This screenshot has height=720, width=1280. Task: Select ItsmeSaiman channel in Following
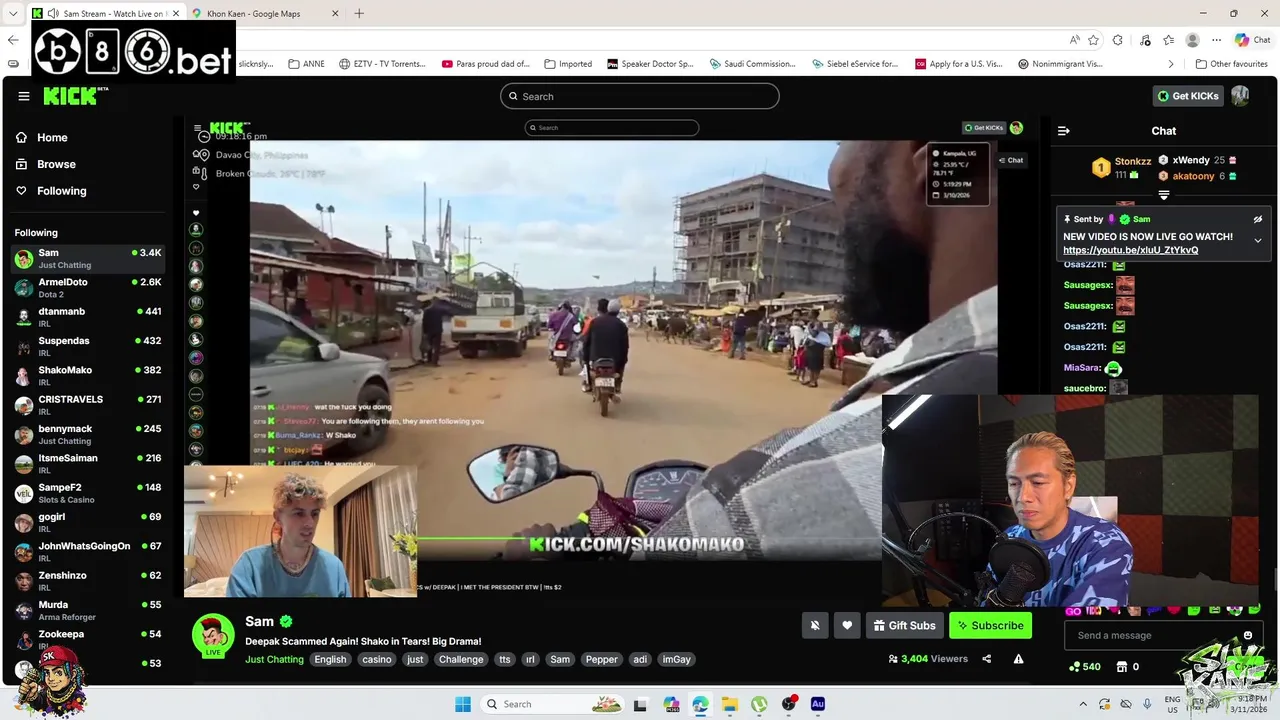point(86,463)
